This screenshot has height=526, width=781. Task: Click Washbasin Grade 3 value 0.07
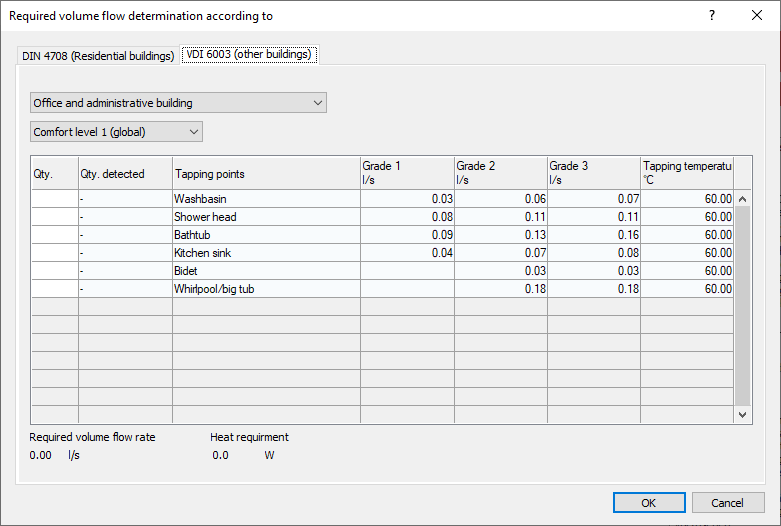594,199
